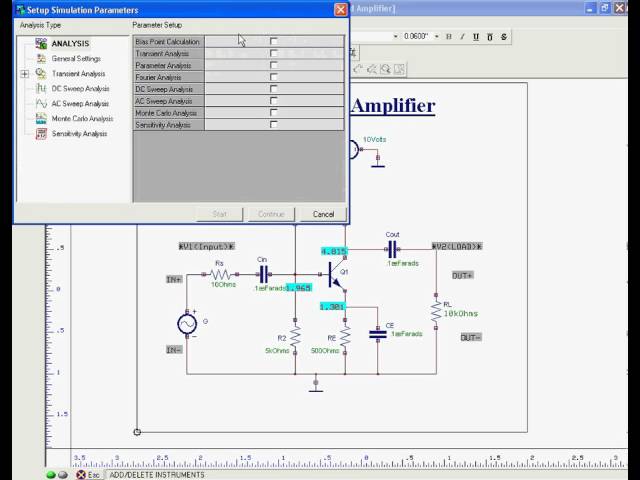Click the General Settings icon

tap(41, 58)
